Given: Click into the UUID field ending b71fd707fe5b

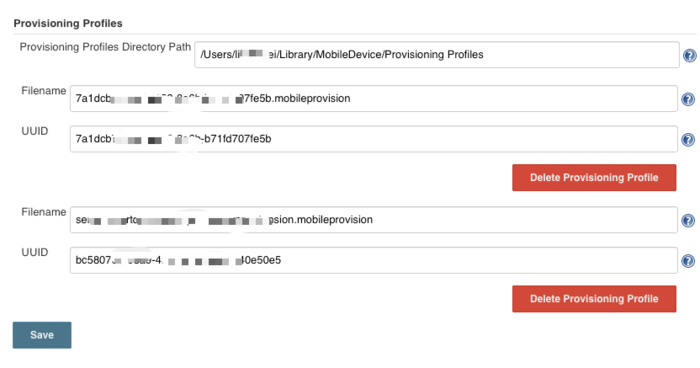Looking at the screenshot, I should (x=374, y=139).
